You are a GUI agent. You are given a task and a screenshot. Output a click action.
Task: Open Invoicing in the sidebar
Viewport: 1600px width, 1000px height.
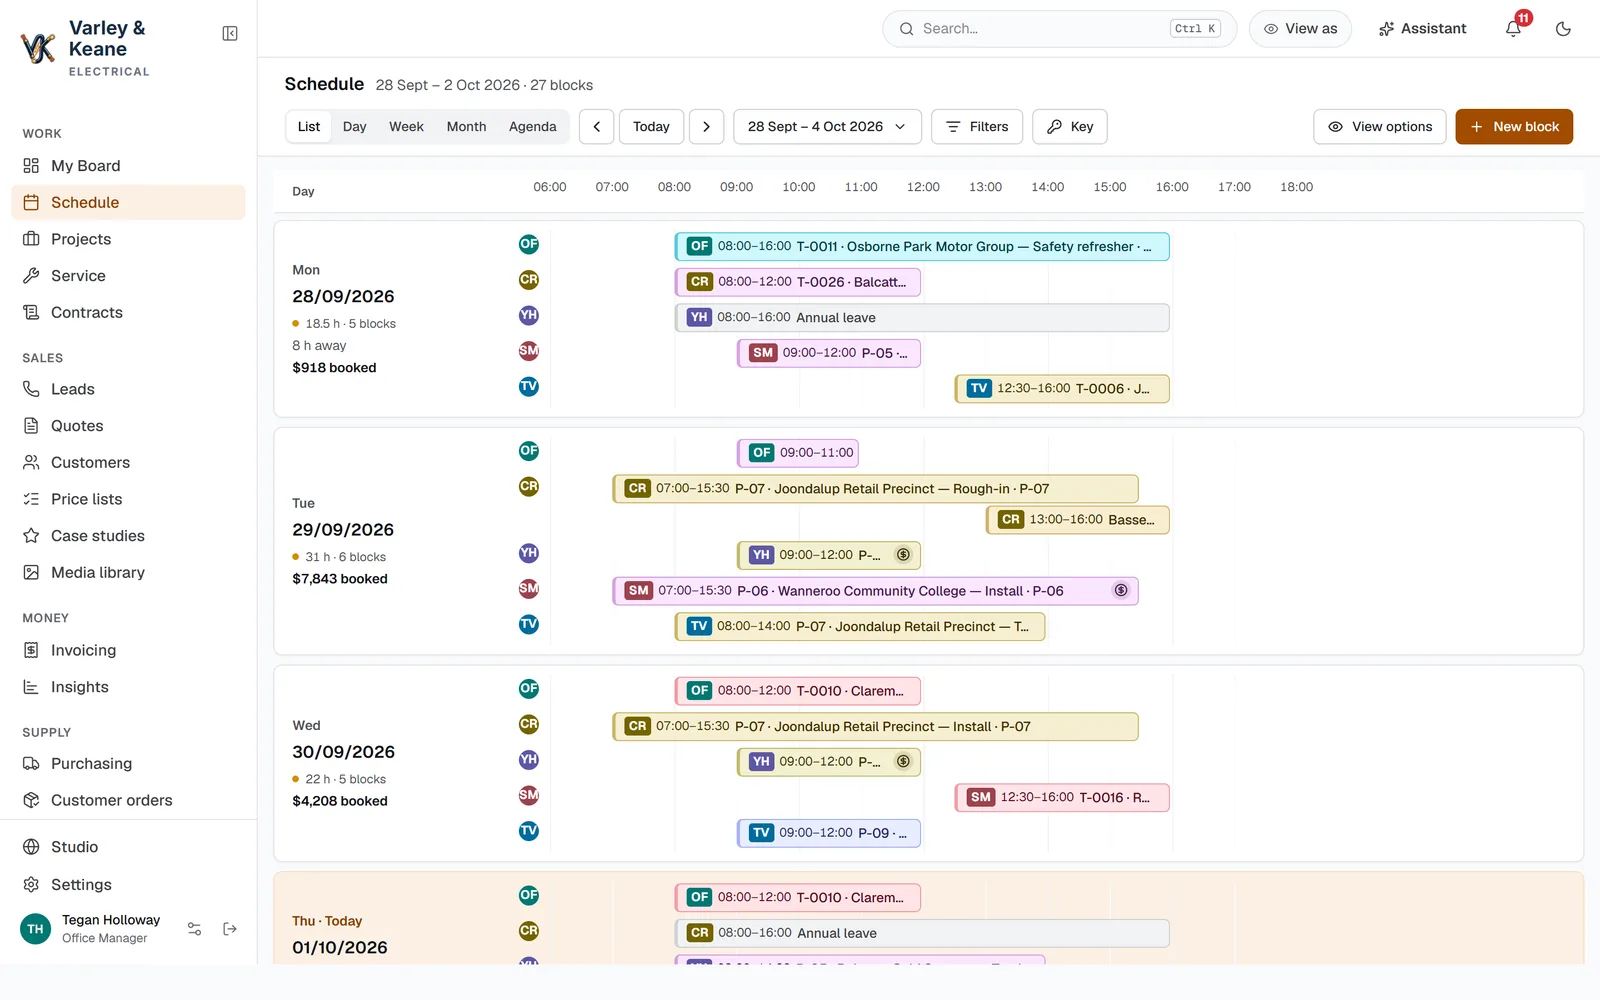(x=128, y=650)
